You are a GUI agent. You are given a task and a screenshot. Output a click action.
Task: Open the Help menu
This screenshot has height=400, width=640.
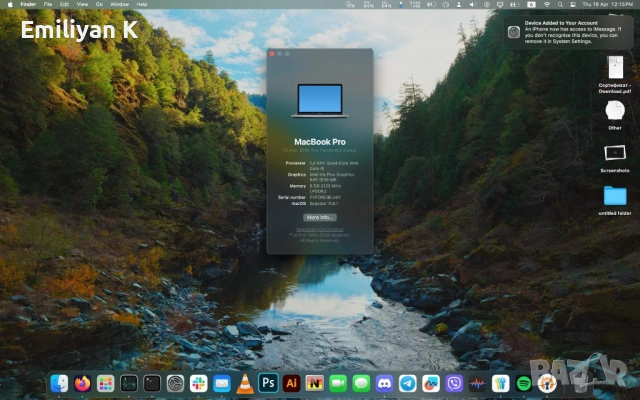pos(142,4)
